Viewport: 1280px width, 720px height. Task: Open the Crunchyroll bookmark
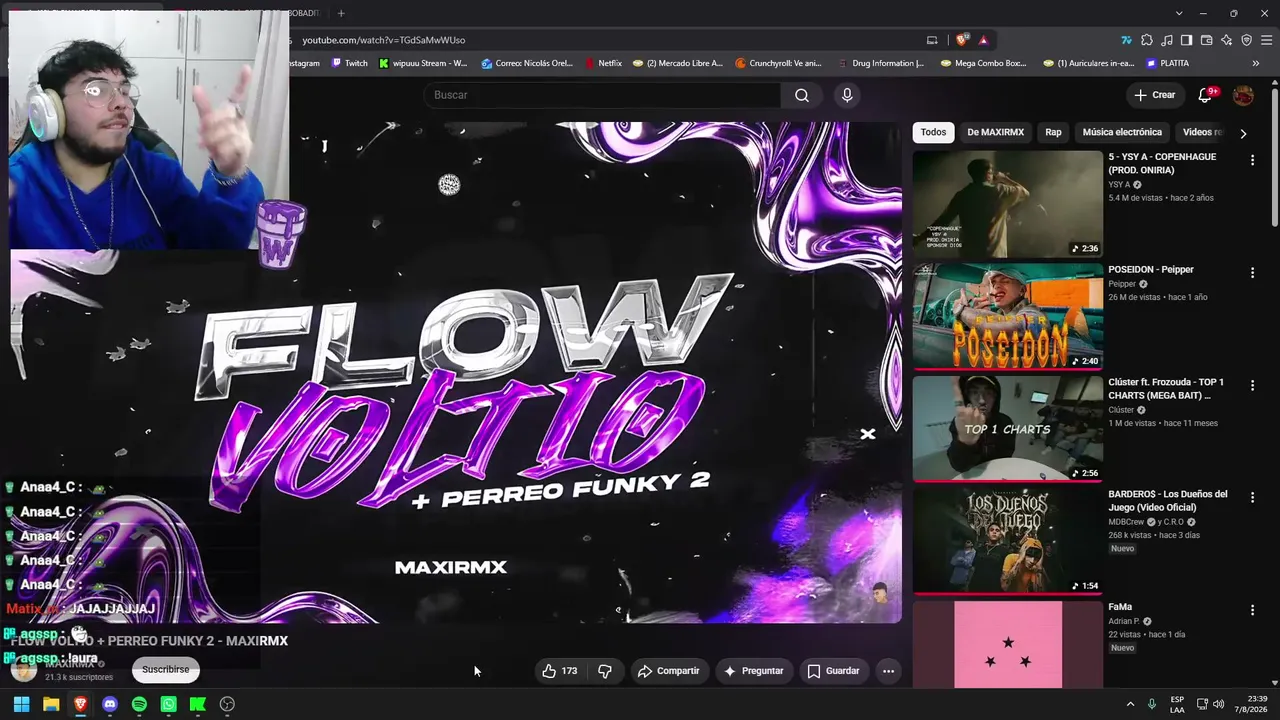pyautogui.click(x=778, y=63)
